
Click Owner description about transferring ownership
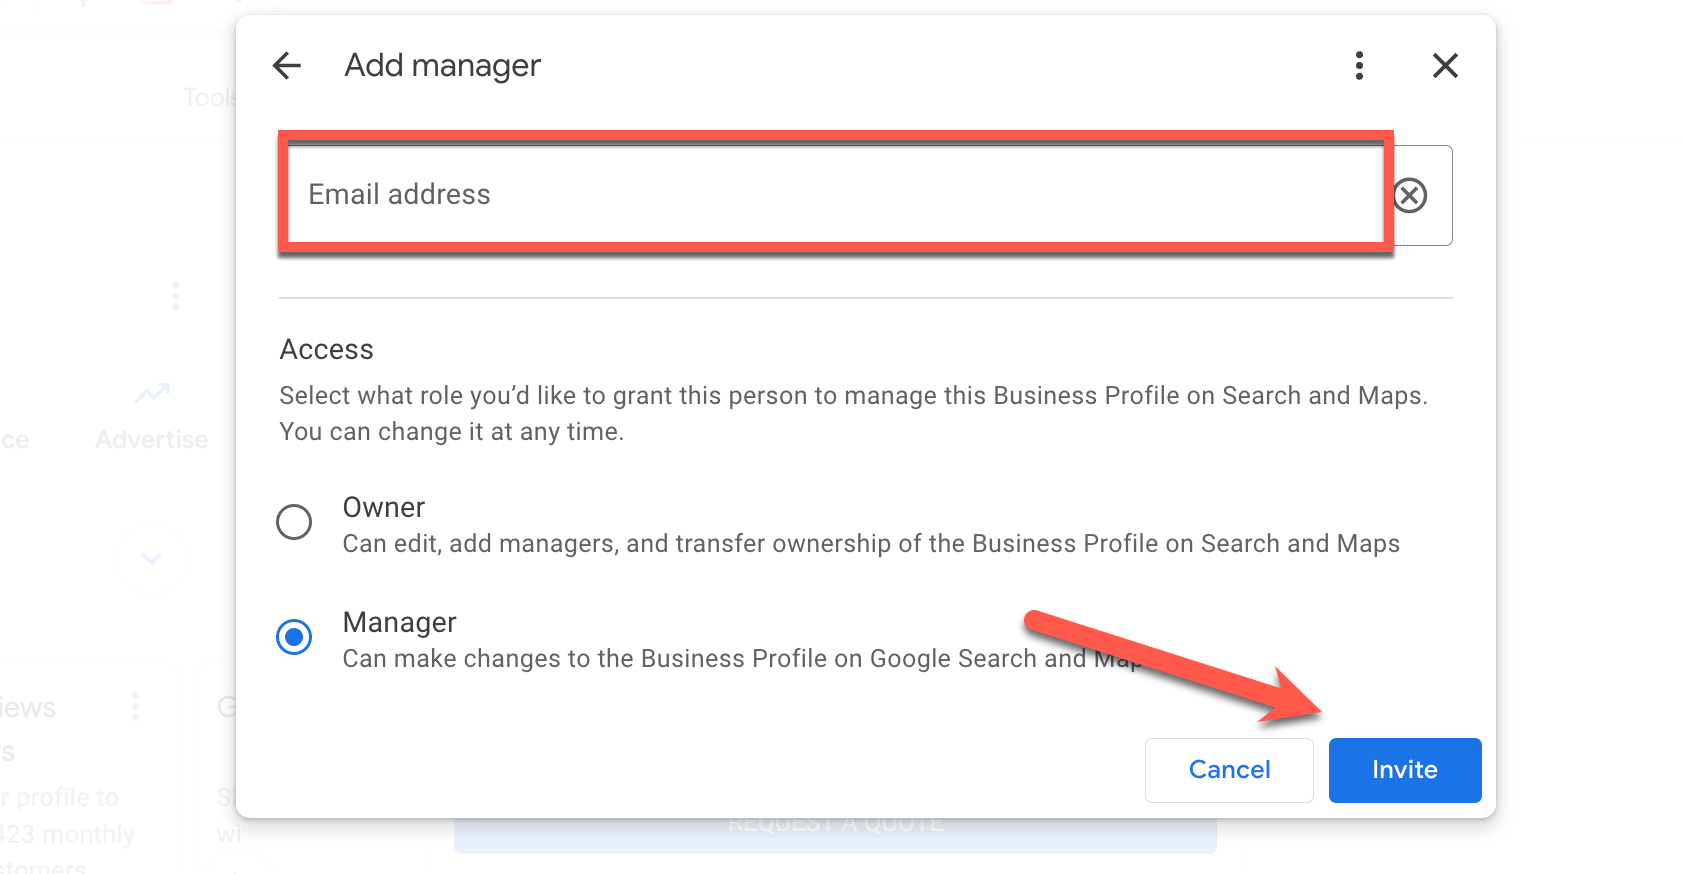870,544
